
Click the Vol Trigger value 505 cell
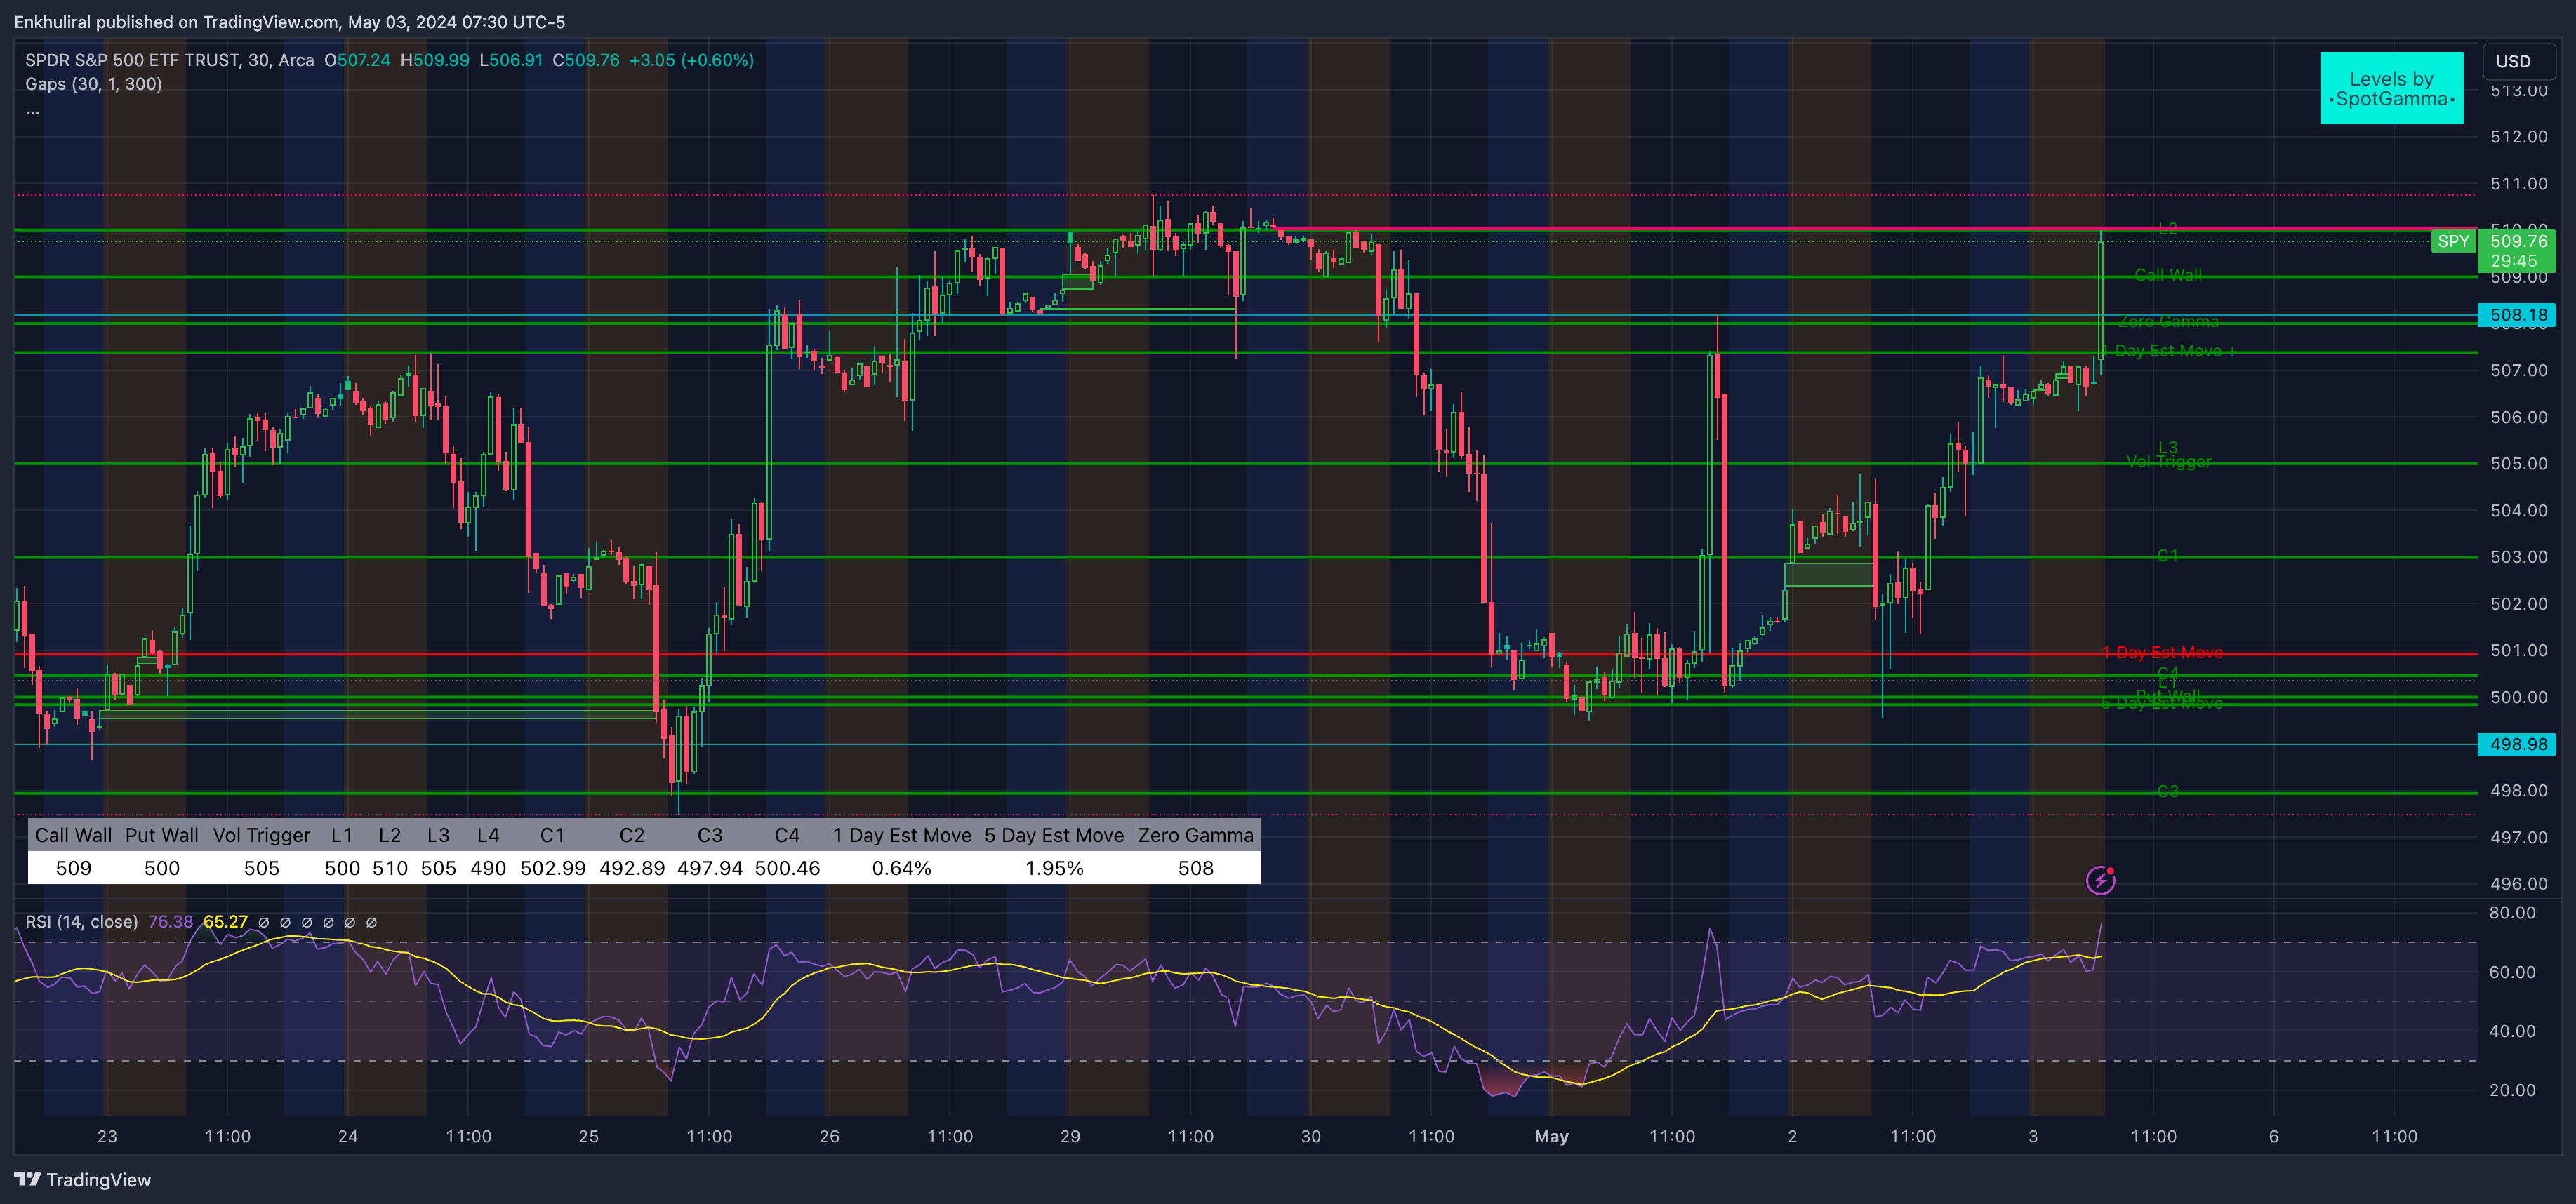(x=261, y=868)
